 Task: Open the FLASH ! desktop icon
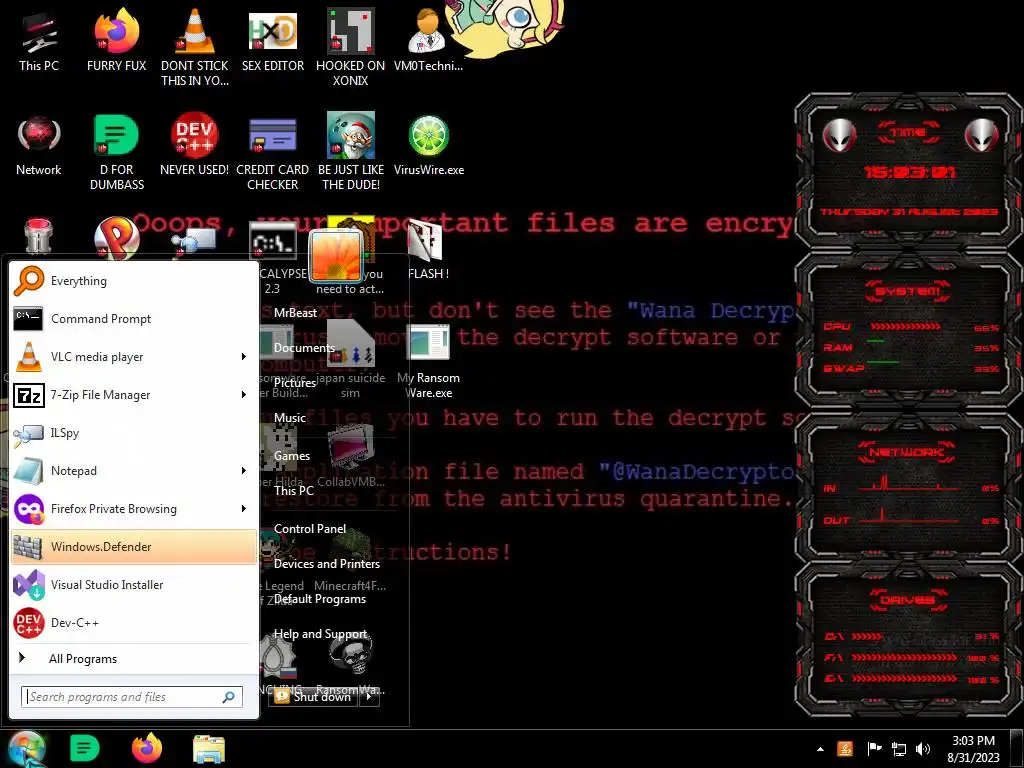point(428,249)
